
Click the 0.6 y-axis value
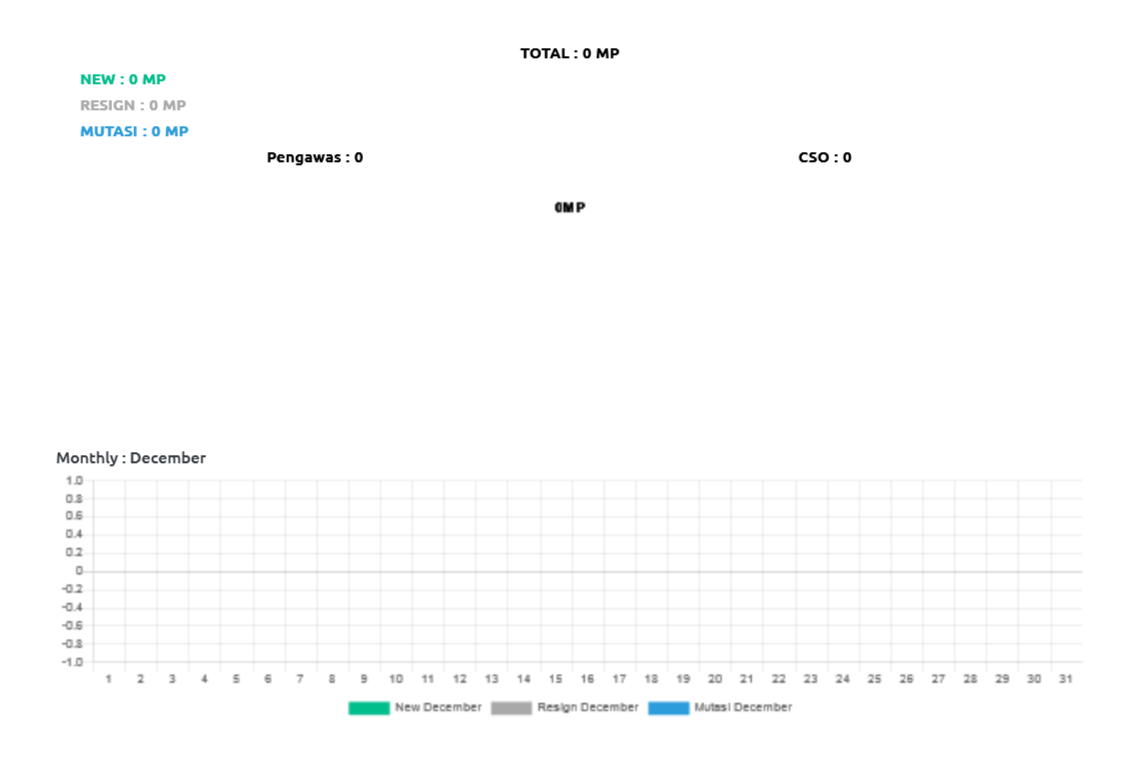[x=74, y=516]
